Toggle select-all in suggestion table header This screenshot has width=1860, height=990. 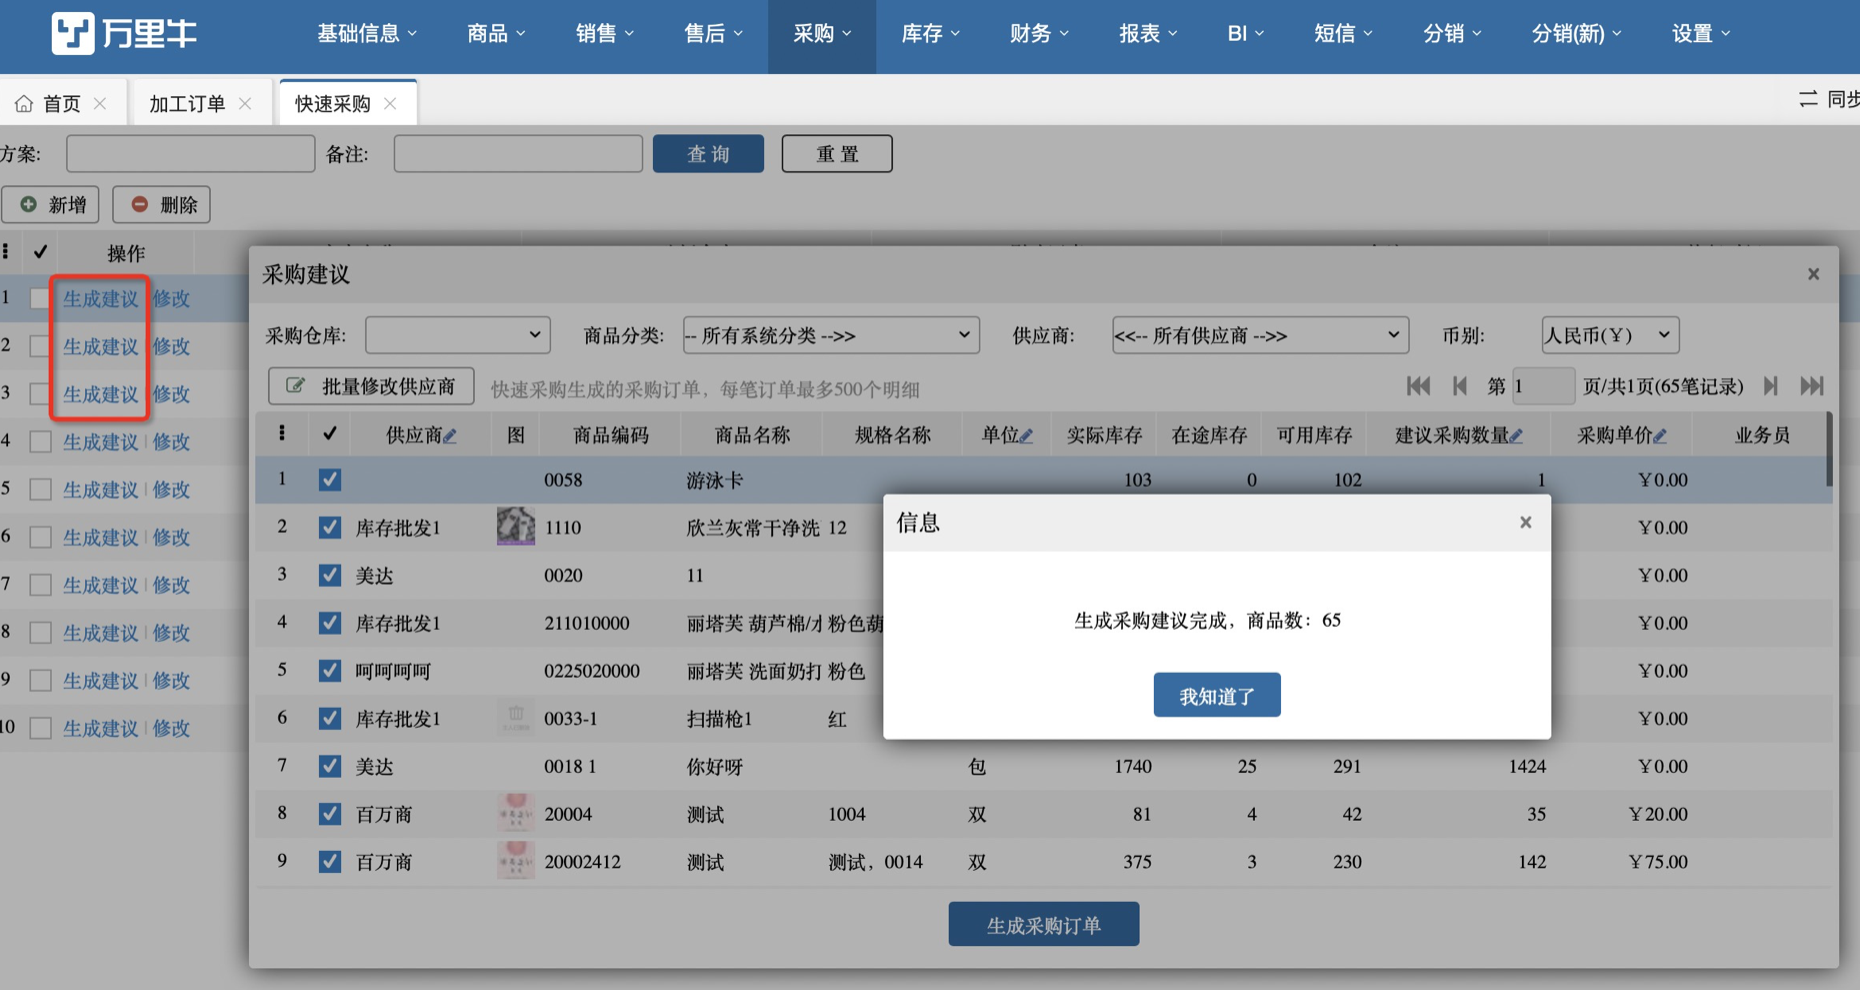pos(330,434)
